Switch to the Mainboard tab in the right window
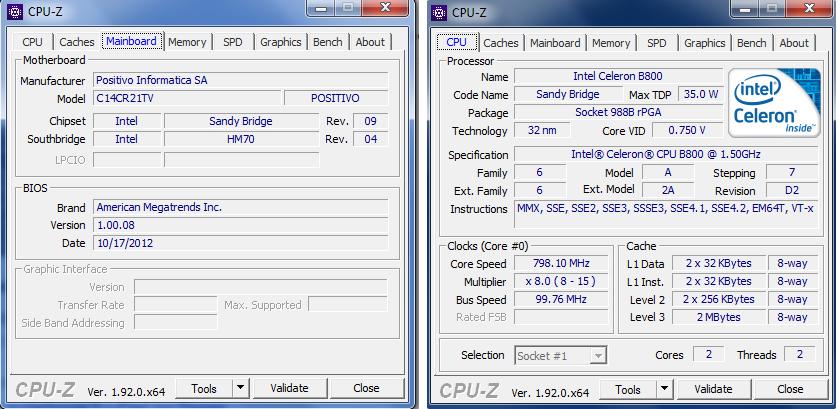 [x=555, y=43]
